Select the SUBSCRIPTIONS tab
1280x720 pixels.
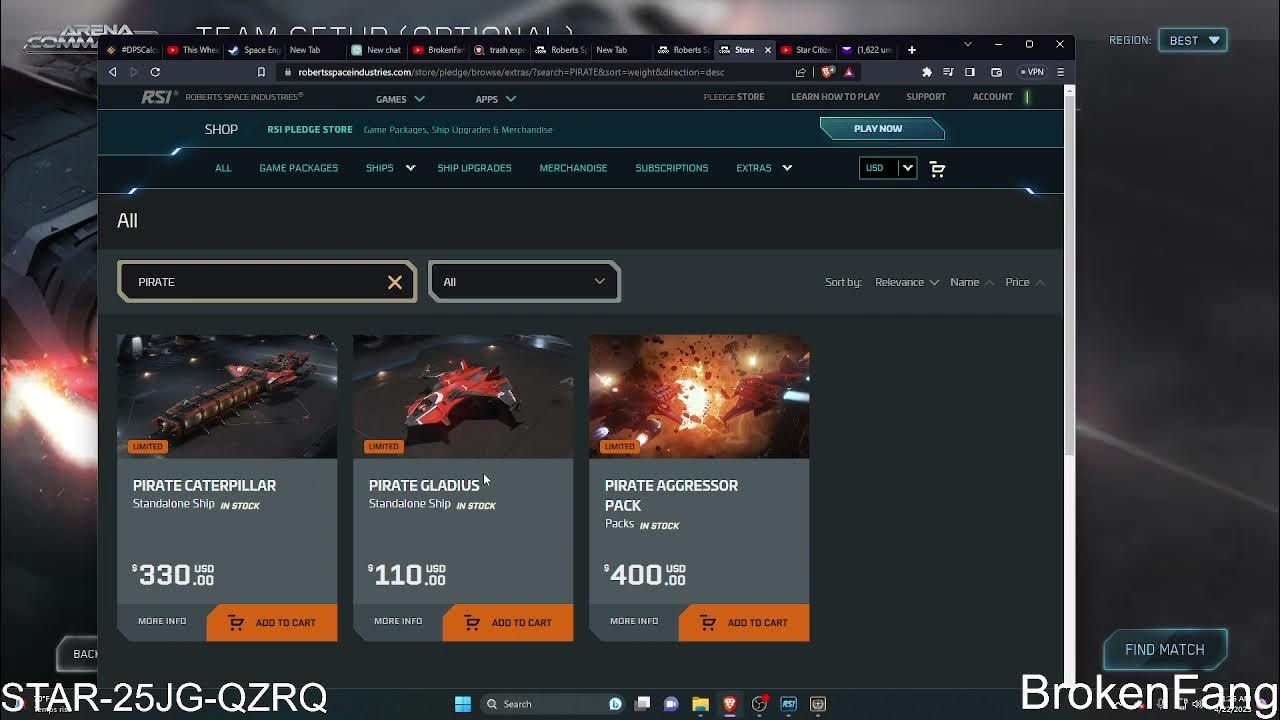click(x=671, y=168)
